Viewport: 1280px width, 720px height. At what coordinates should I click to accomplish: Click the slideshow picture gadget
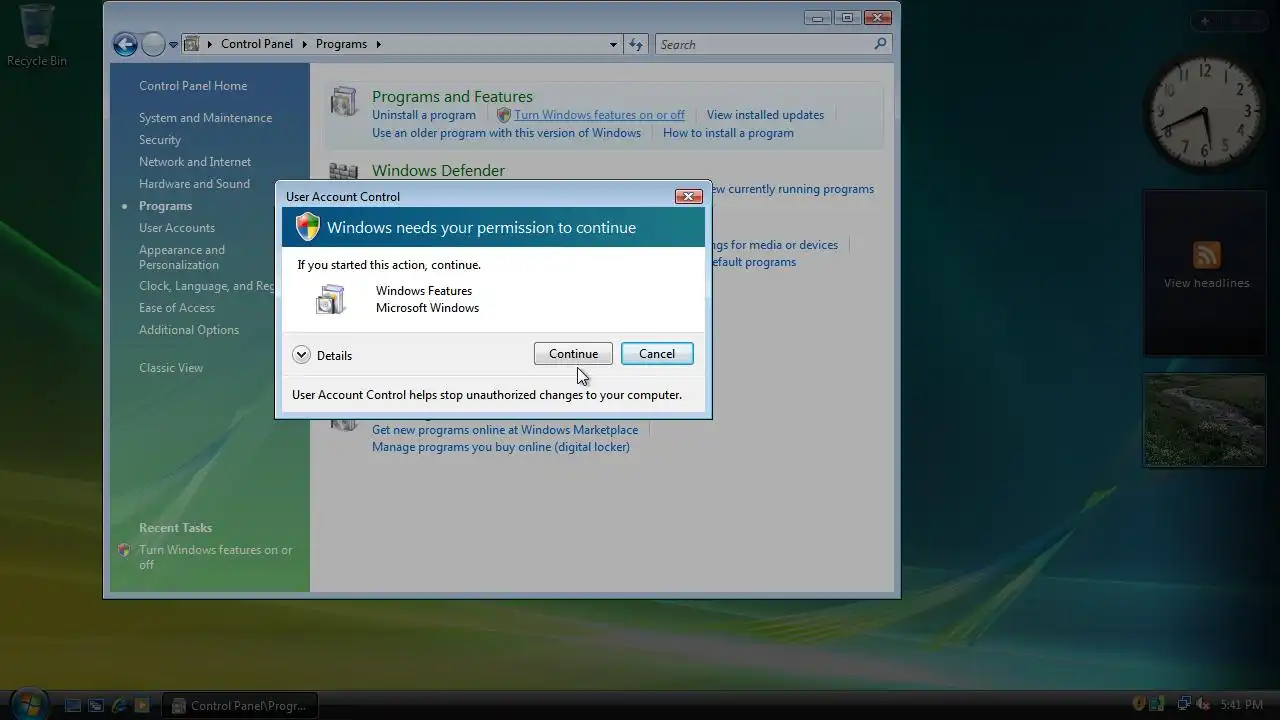[x=1204, y=420]
